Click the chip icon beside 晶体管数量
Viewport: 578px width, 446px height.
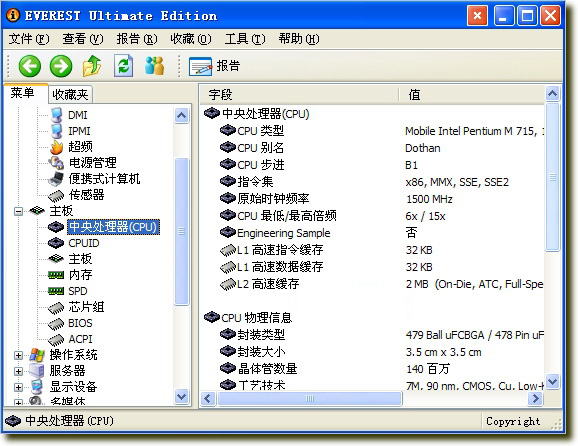tap(228, 368)
